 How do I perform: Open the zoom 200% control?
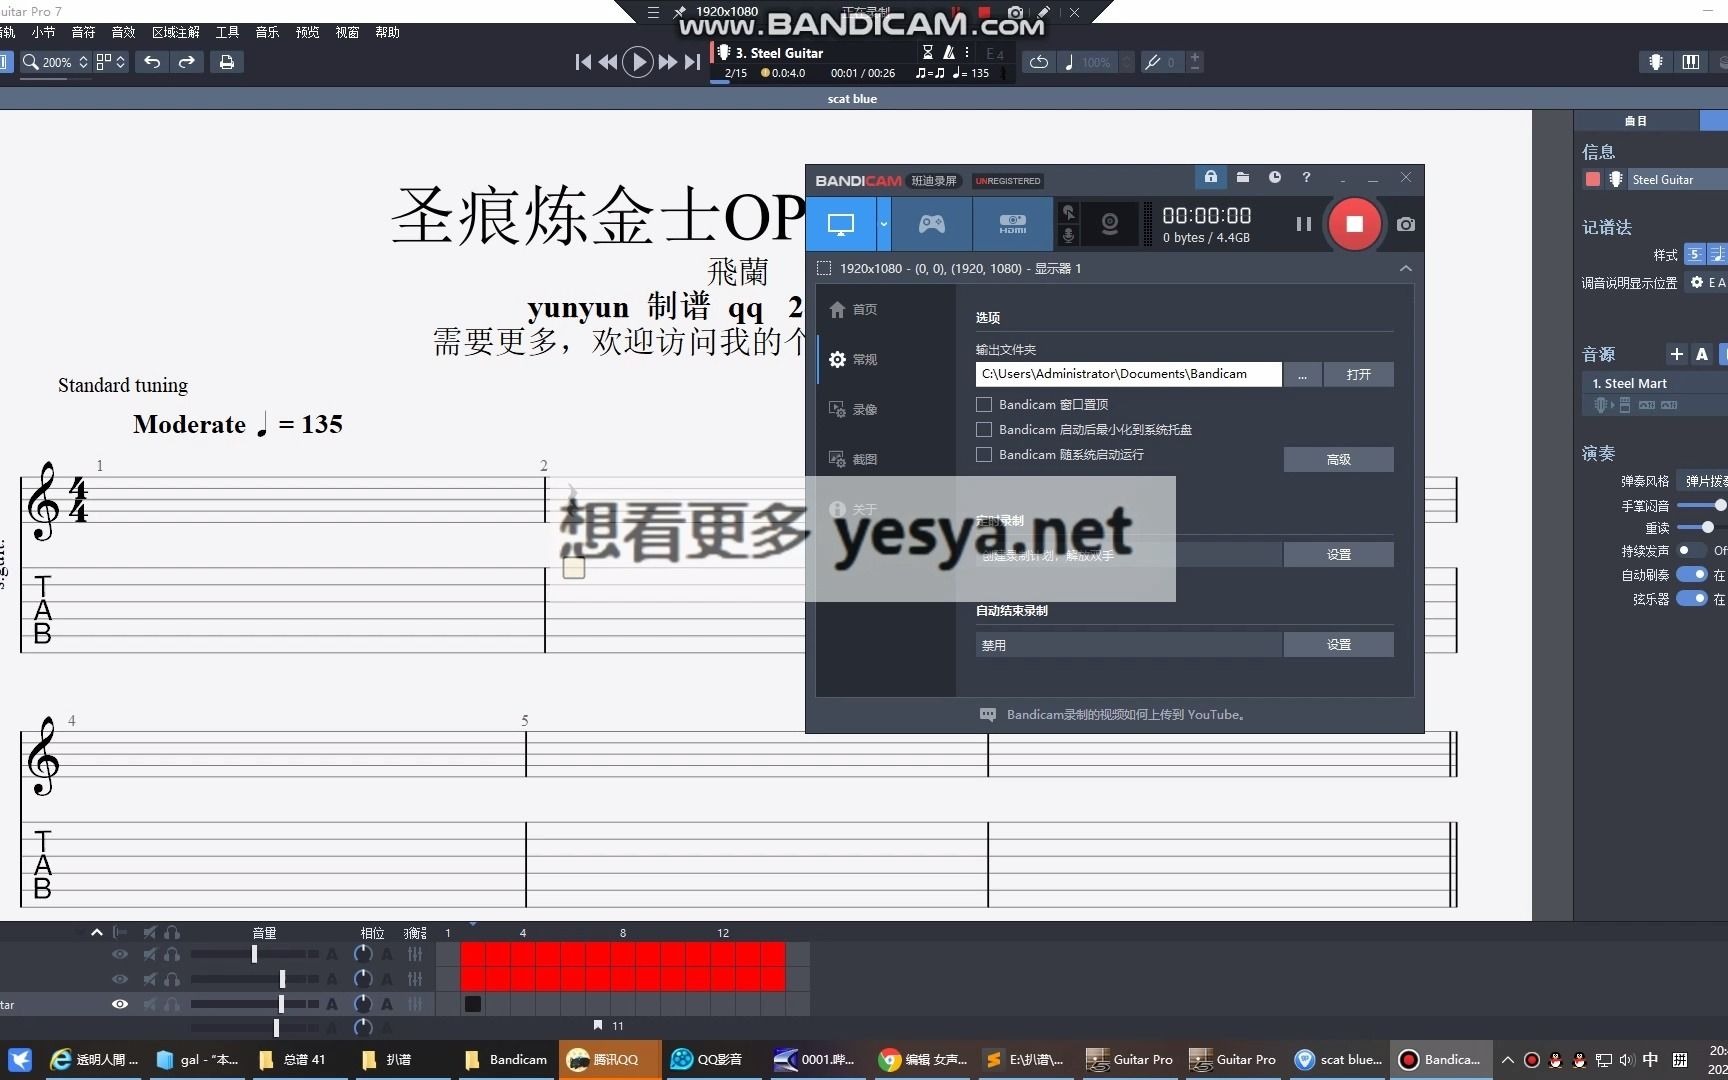[56, 62]
